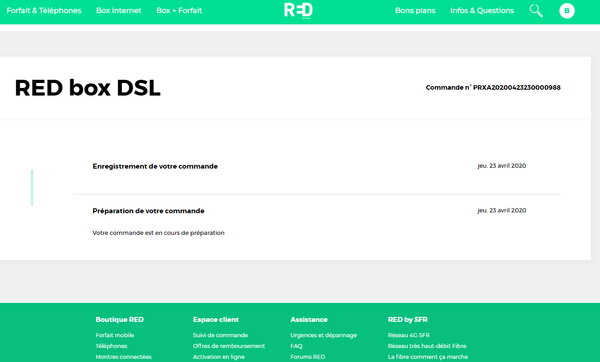This screenshot has width=600, height=362.
Task: Open Offres de remboursement footer link
Action: [229, 346]
